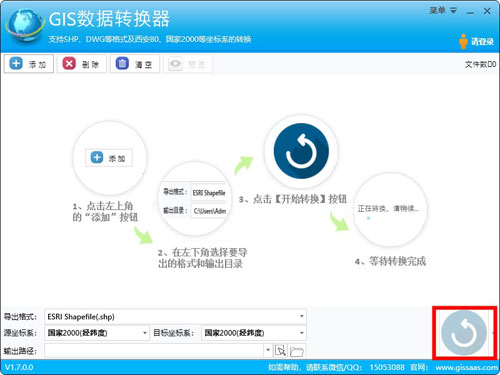Click the 添加 (Add) toolbar button

coord(29,64)
